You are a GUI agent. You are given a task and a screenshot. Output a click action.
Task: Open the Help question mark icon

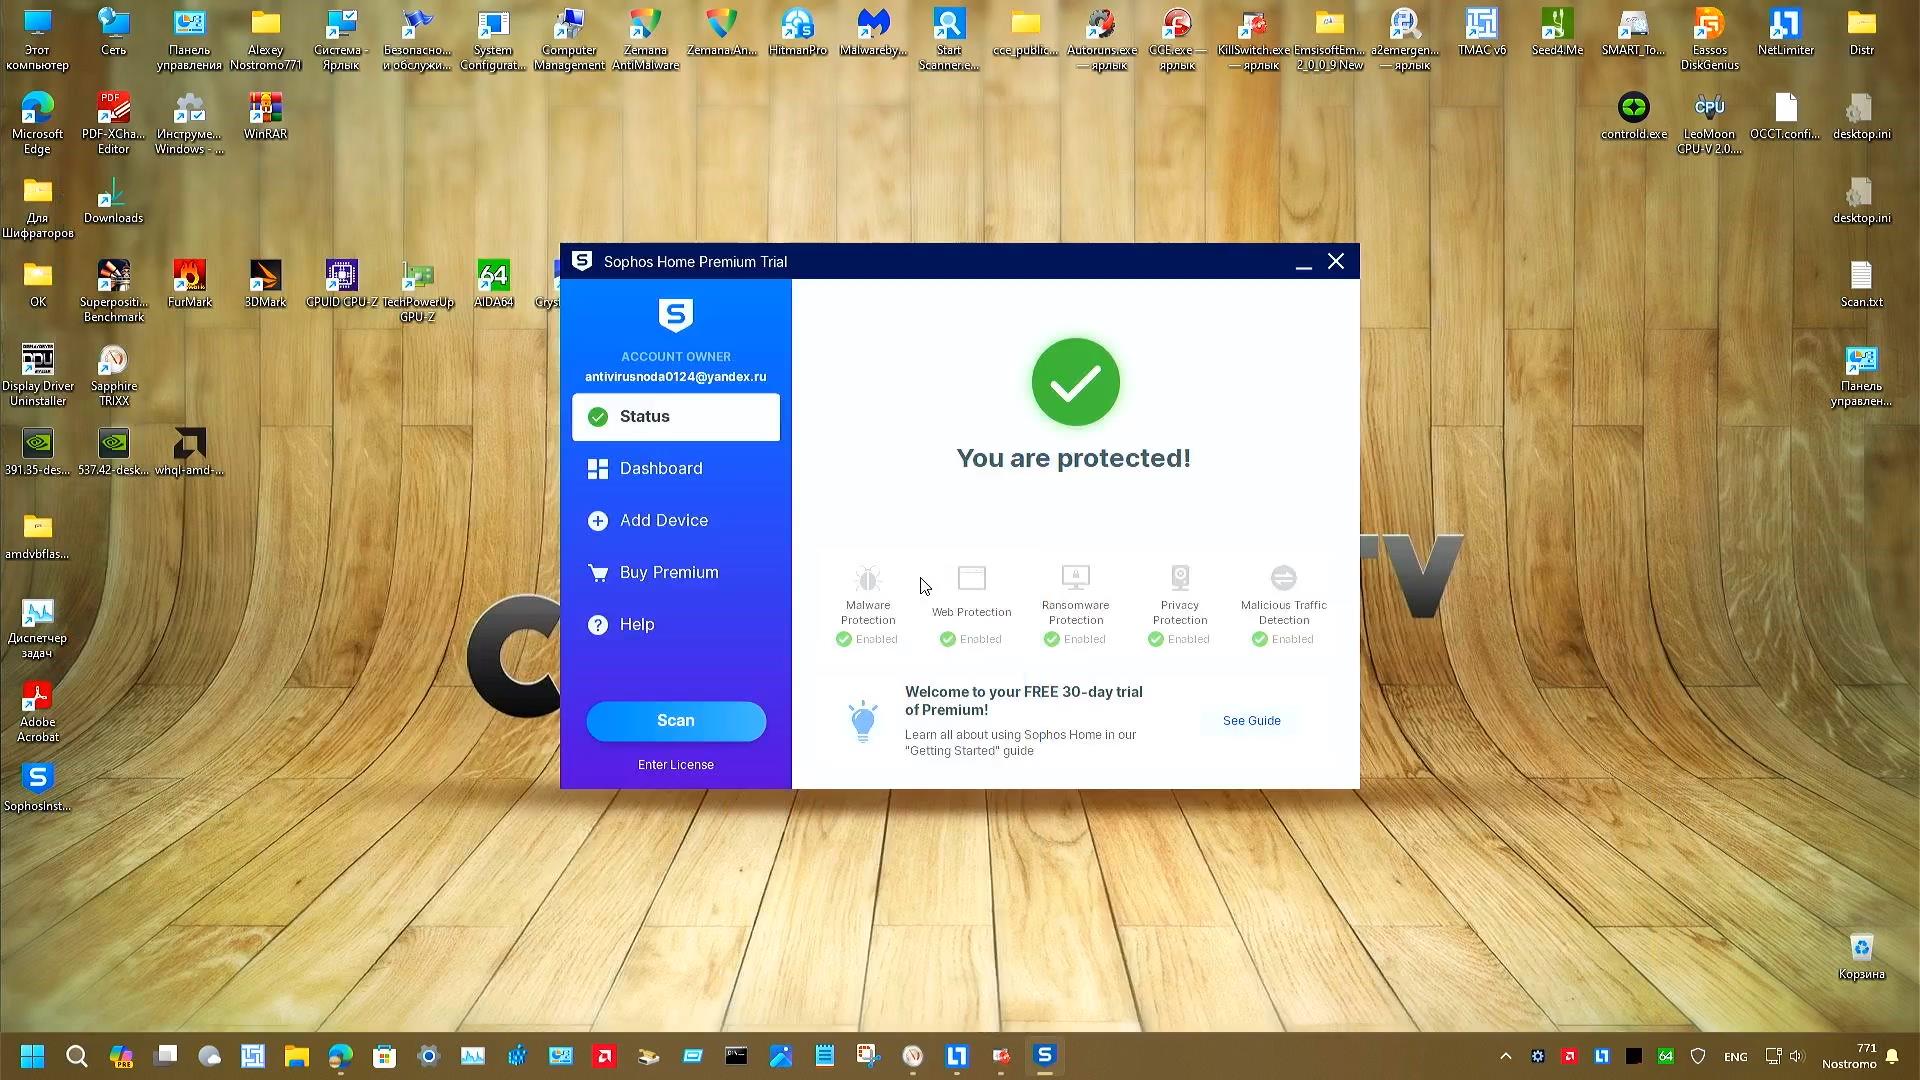(x=597, y=624)
